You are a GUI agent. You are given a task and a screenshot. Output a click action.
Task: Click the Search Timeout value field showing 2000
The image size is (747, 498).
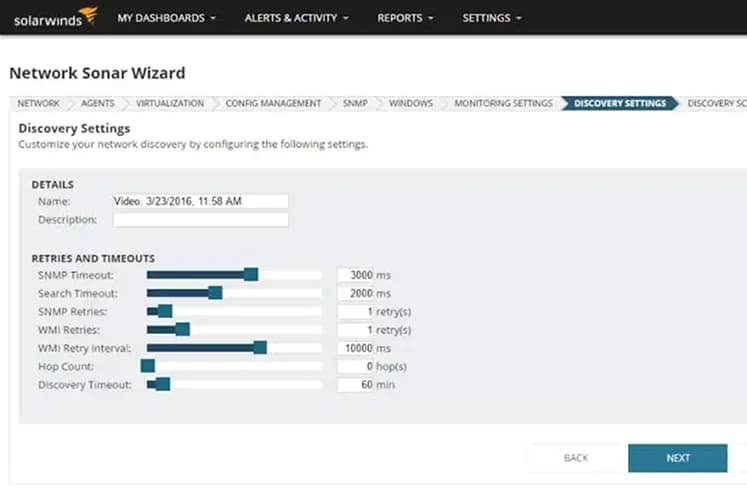tap(355, 293)
